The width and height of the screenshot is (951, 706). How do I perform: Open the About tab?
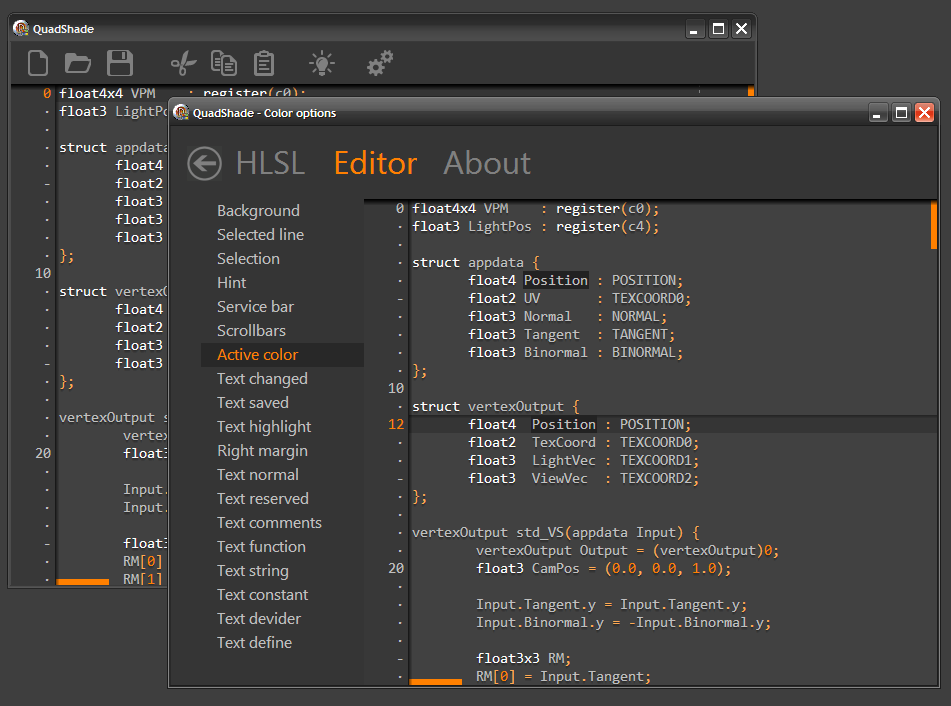pyautogui.click(x=486, y=163)
